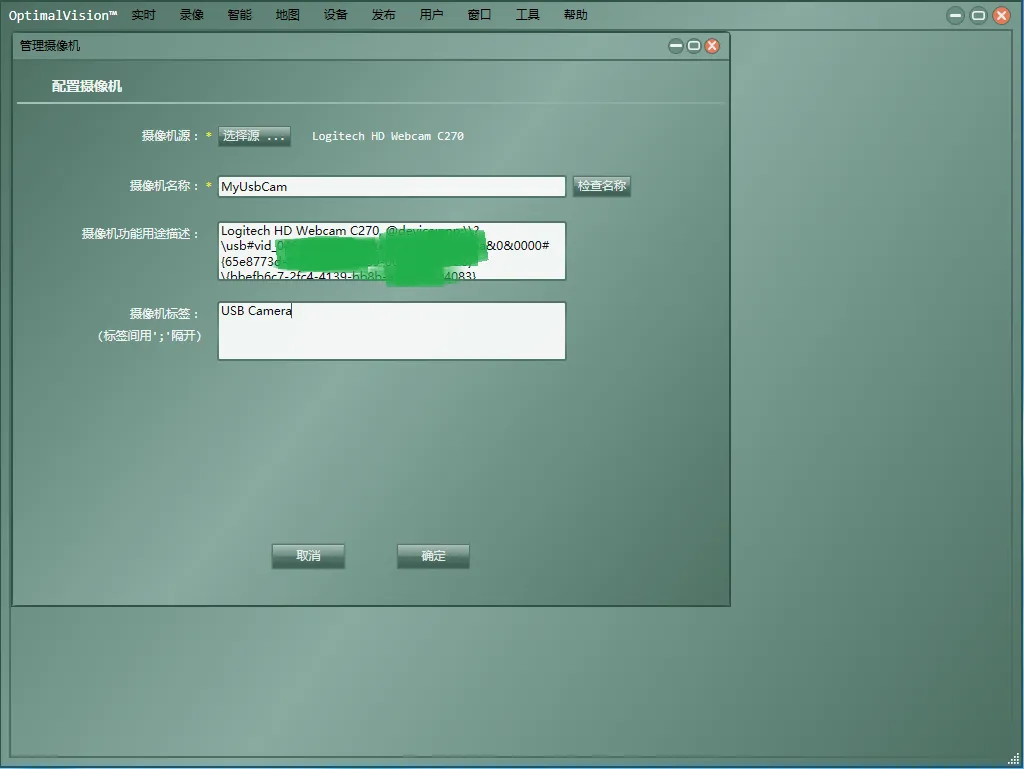Image resolution: width=1024 pixels, height=769 pixels.
Task: Click the 取消 button
Action: (x=308, y=556)
